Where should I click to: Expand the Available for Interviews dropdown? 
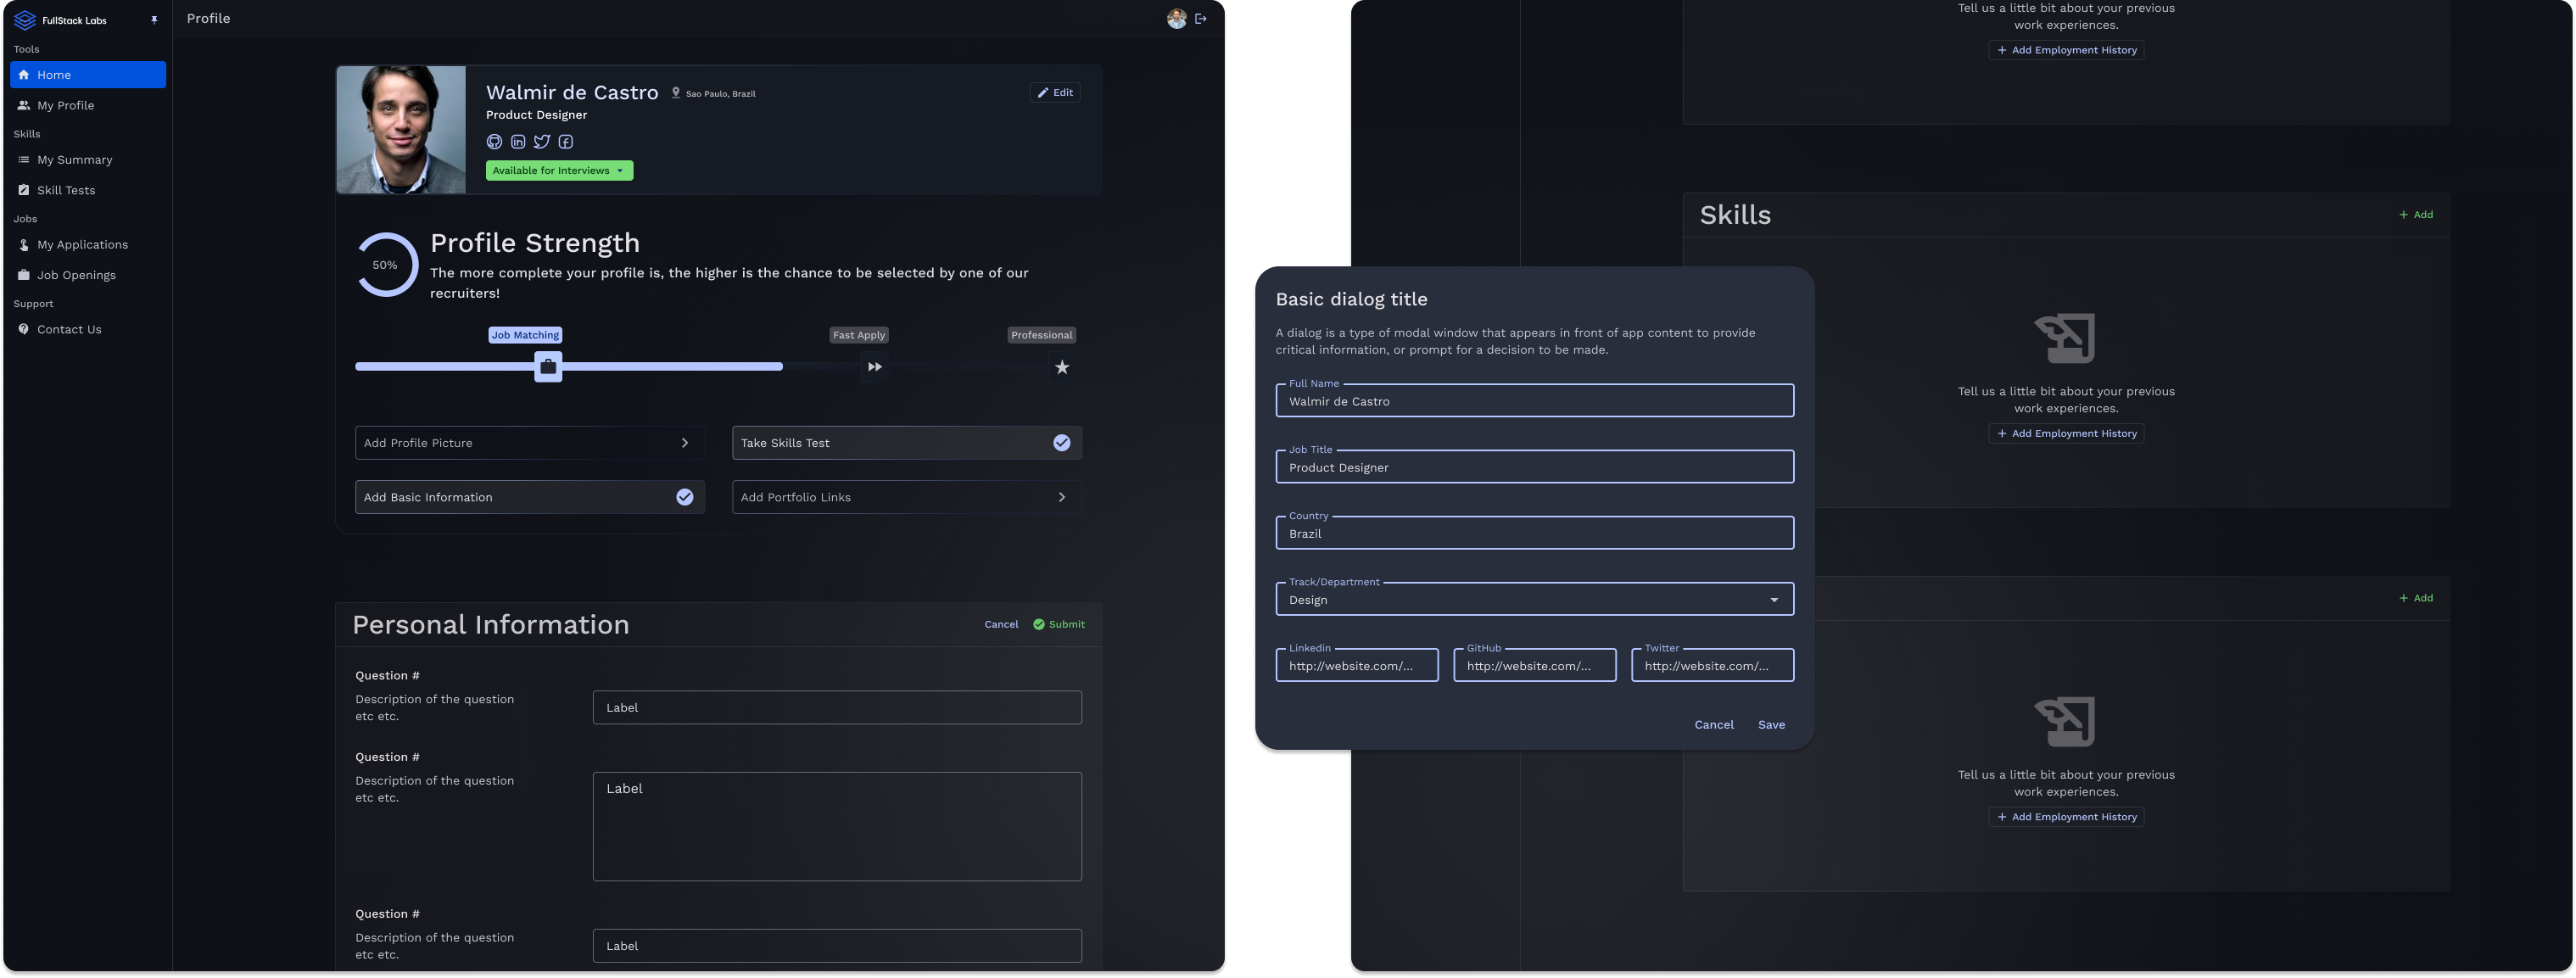coord(559,171)
